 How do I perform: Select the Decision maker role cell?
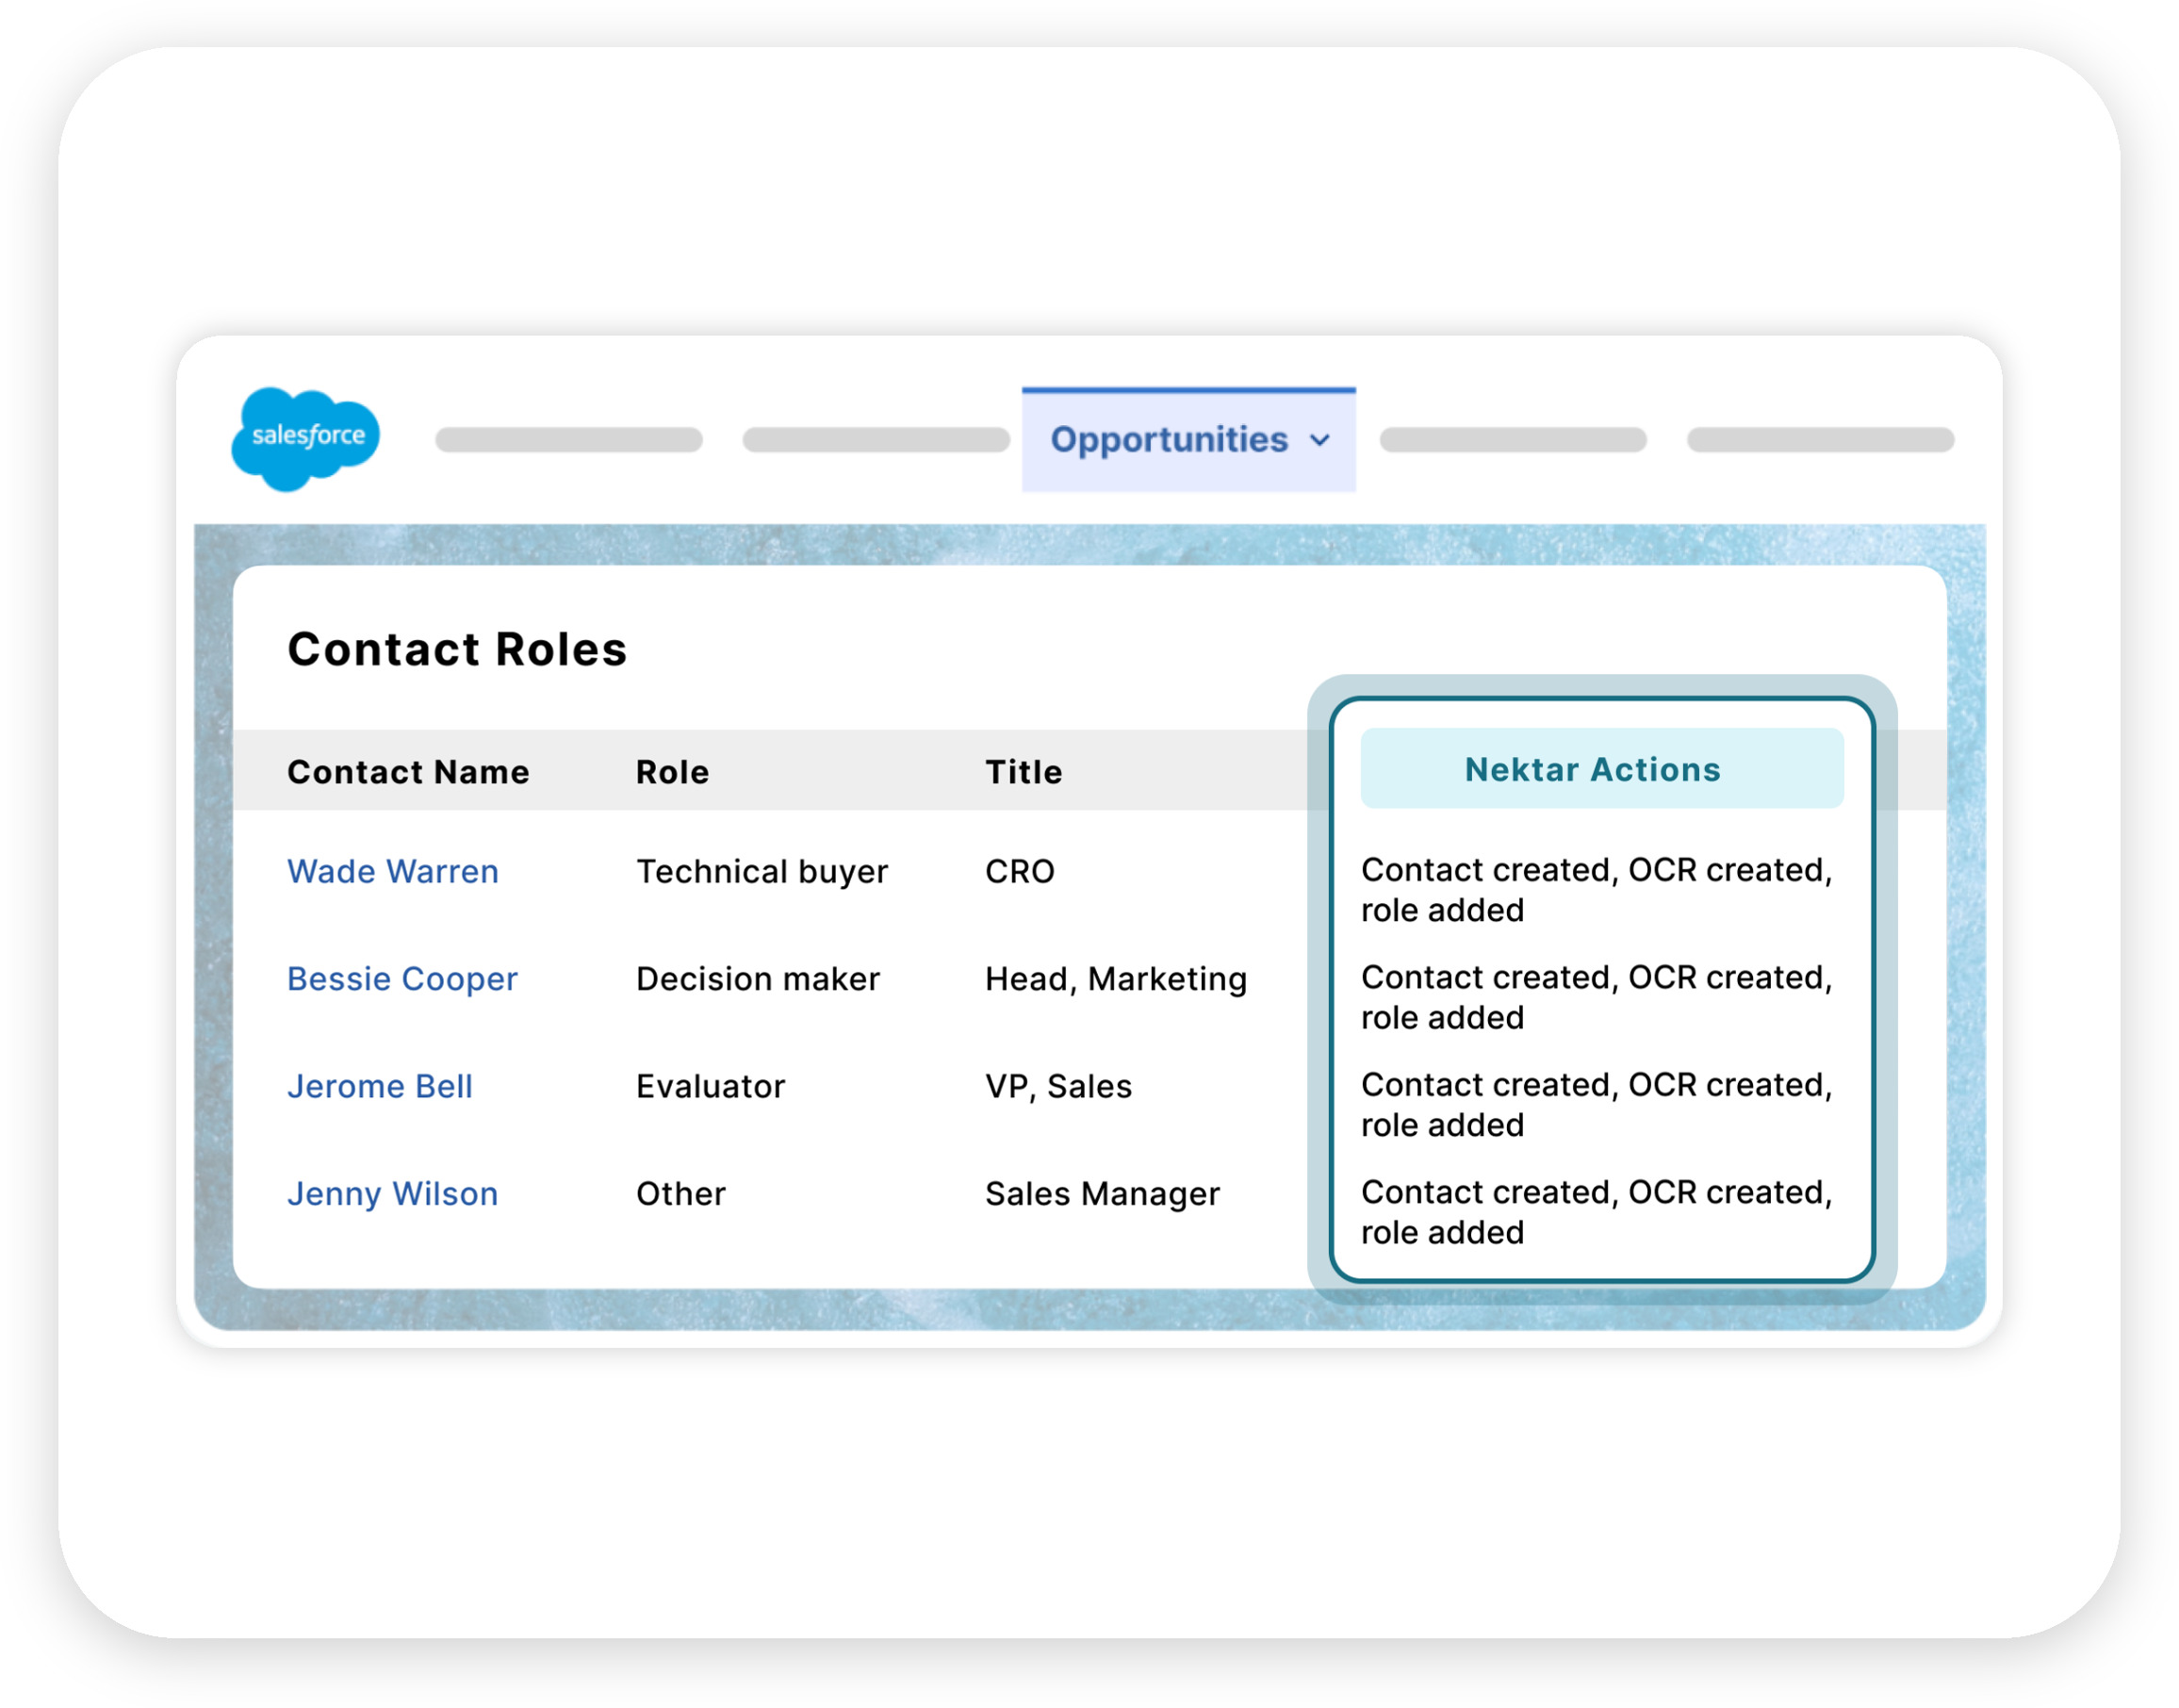[757, 978]
